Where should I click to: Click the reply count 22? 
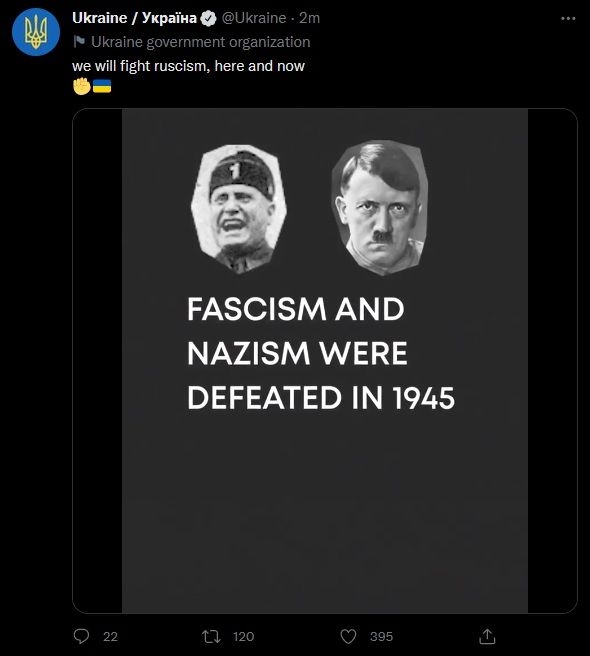(110, 636)
